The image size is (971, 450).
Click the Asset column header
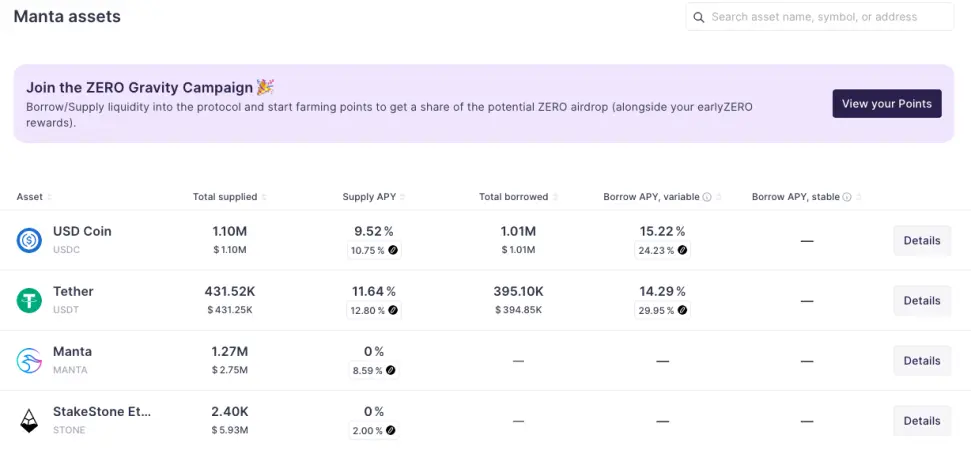[30, 197]
